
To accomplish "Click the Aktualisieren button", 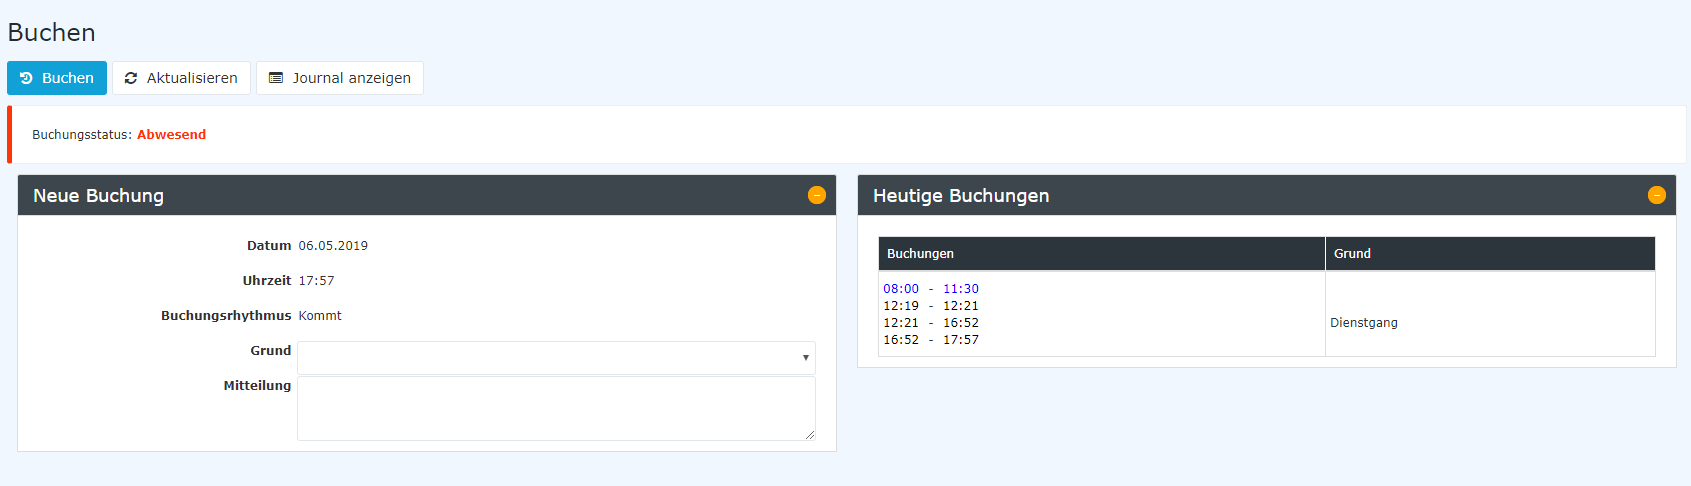I will click(x=181, y=78).
